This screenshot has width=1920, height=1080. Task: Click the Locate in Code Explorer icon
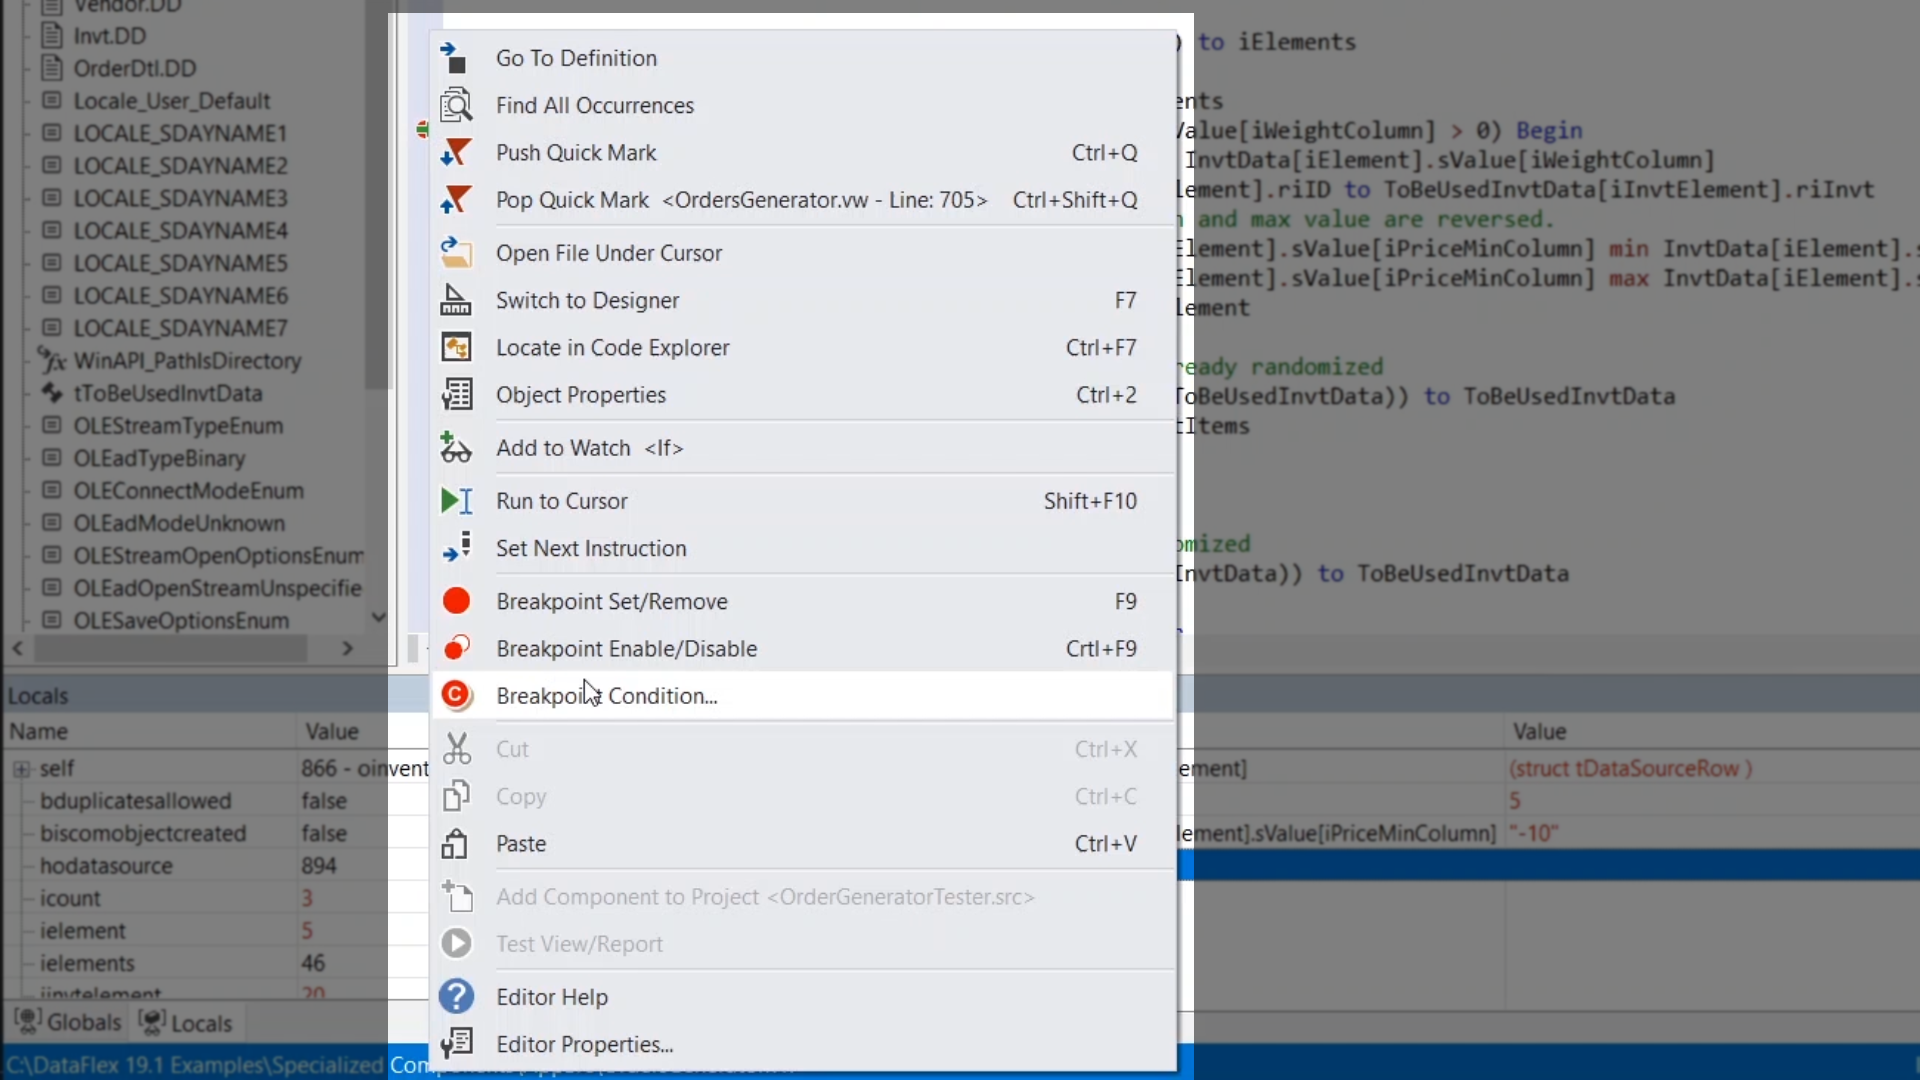(456, 347)
